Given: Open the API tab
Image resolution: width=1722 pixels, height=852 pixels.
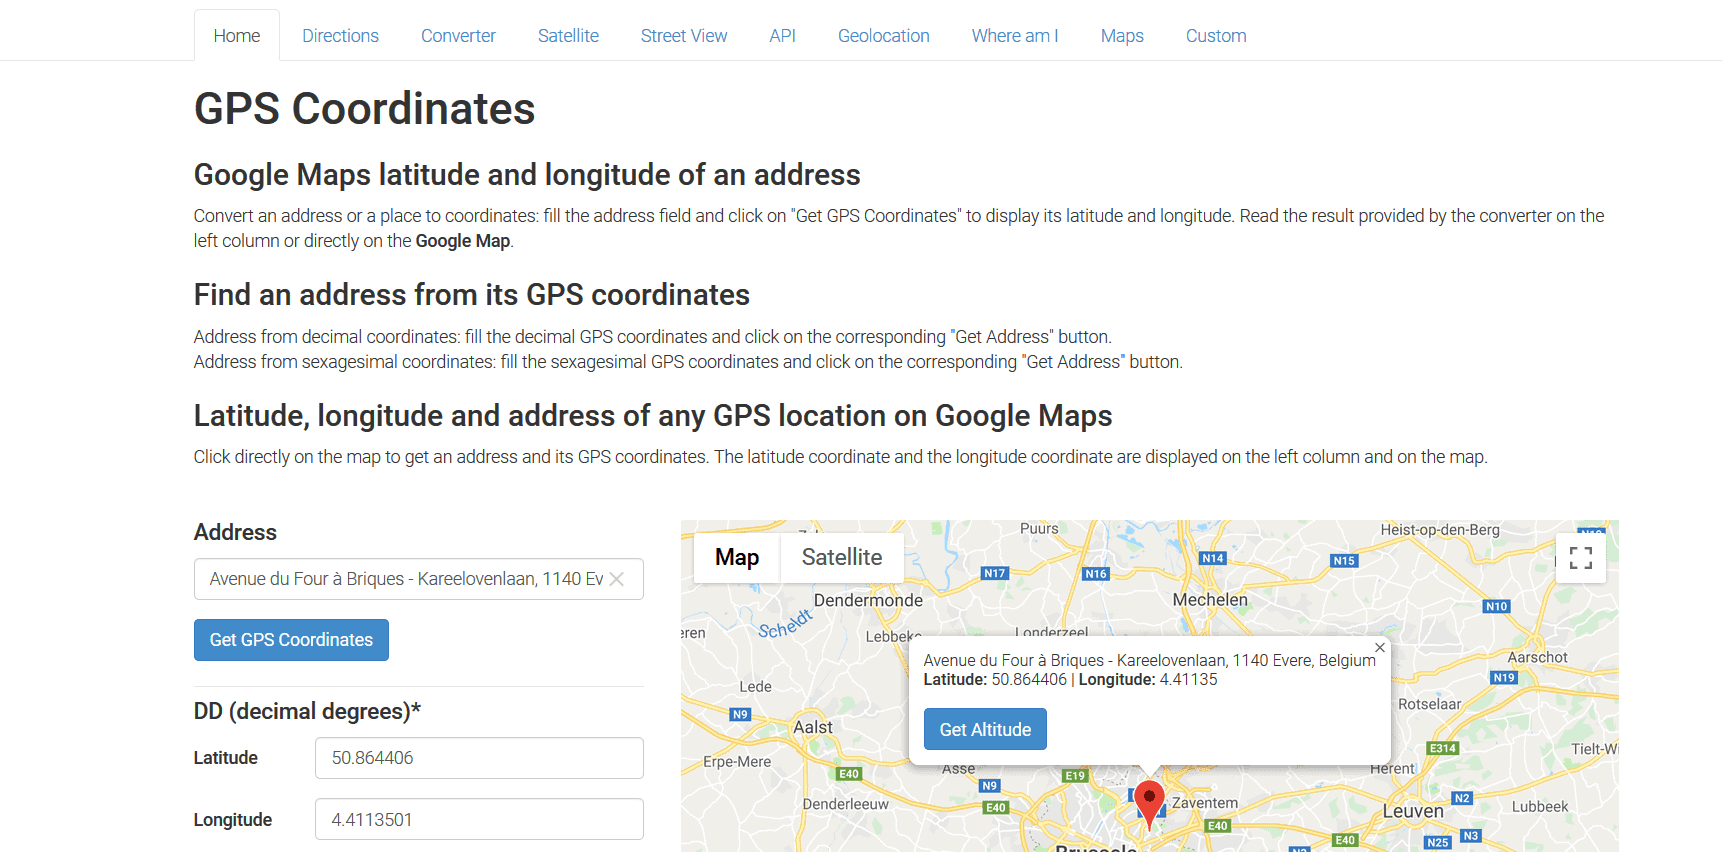Looking at the screenshot, I should (x=782, y=36).
